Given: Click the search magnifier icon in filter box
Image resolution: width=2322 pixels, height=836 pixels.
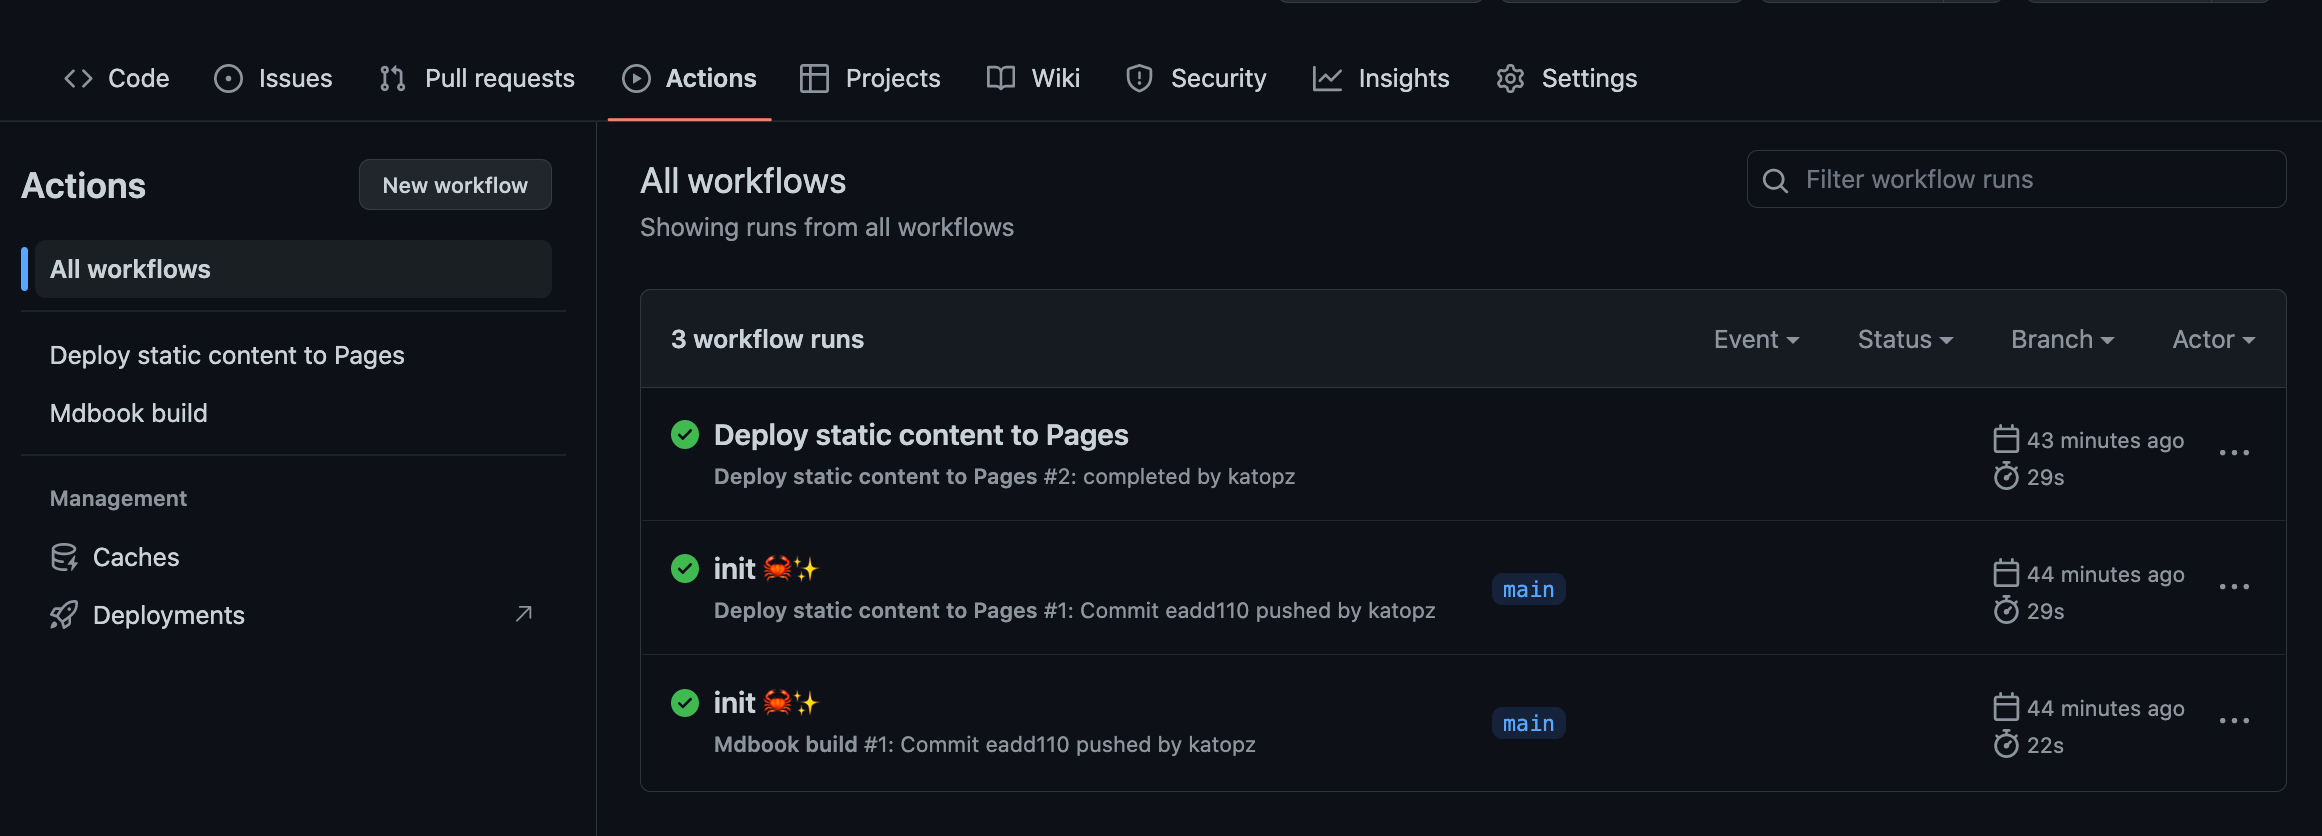Looking at the screenshot, I should pos(1775,180).
